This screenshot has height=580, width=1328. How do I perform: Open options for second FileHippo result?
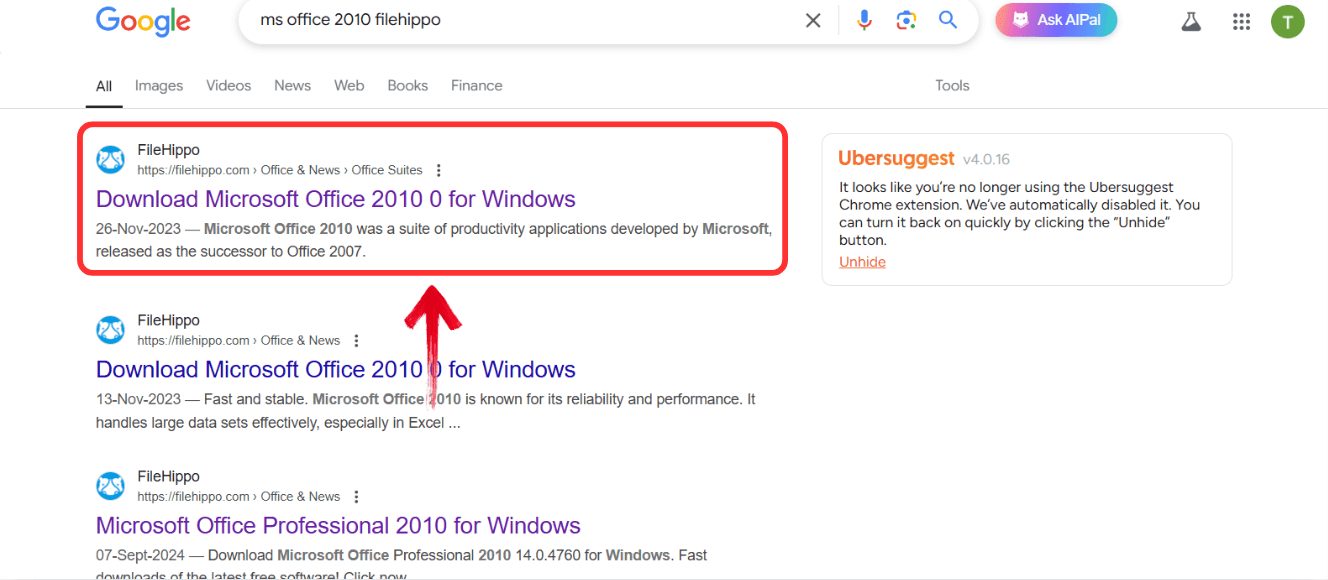(357, 341)
